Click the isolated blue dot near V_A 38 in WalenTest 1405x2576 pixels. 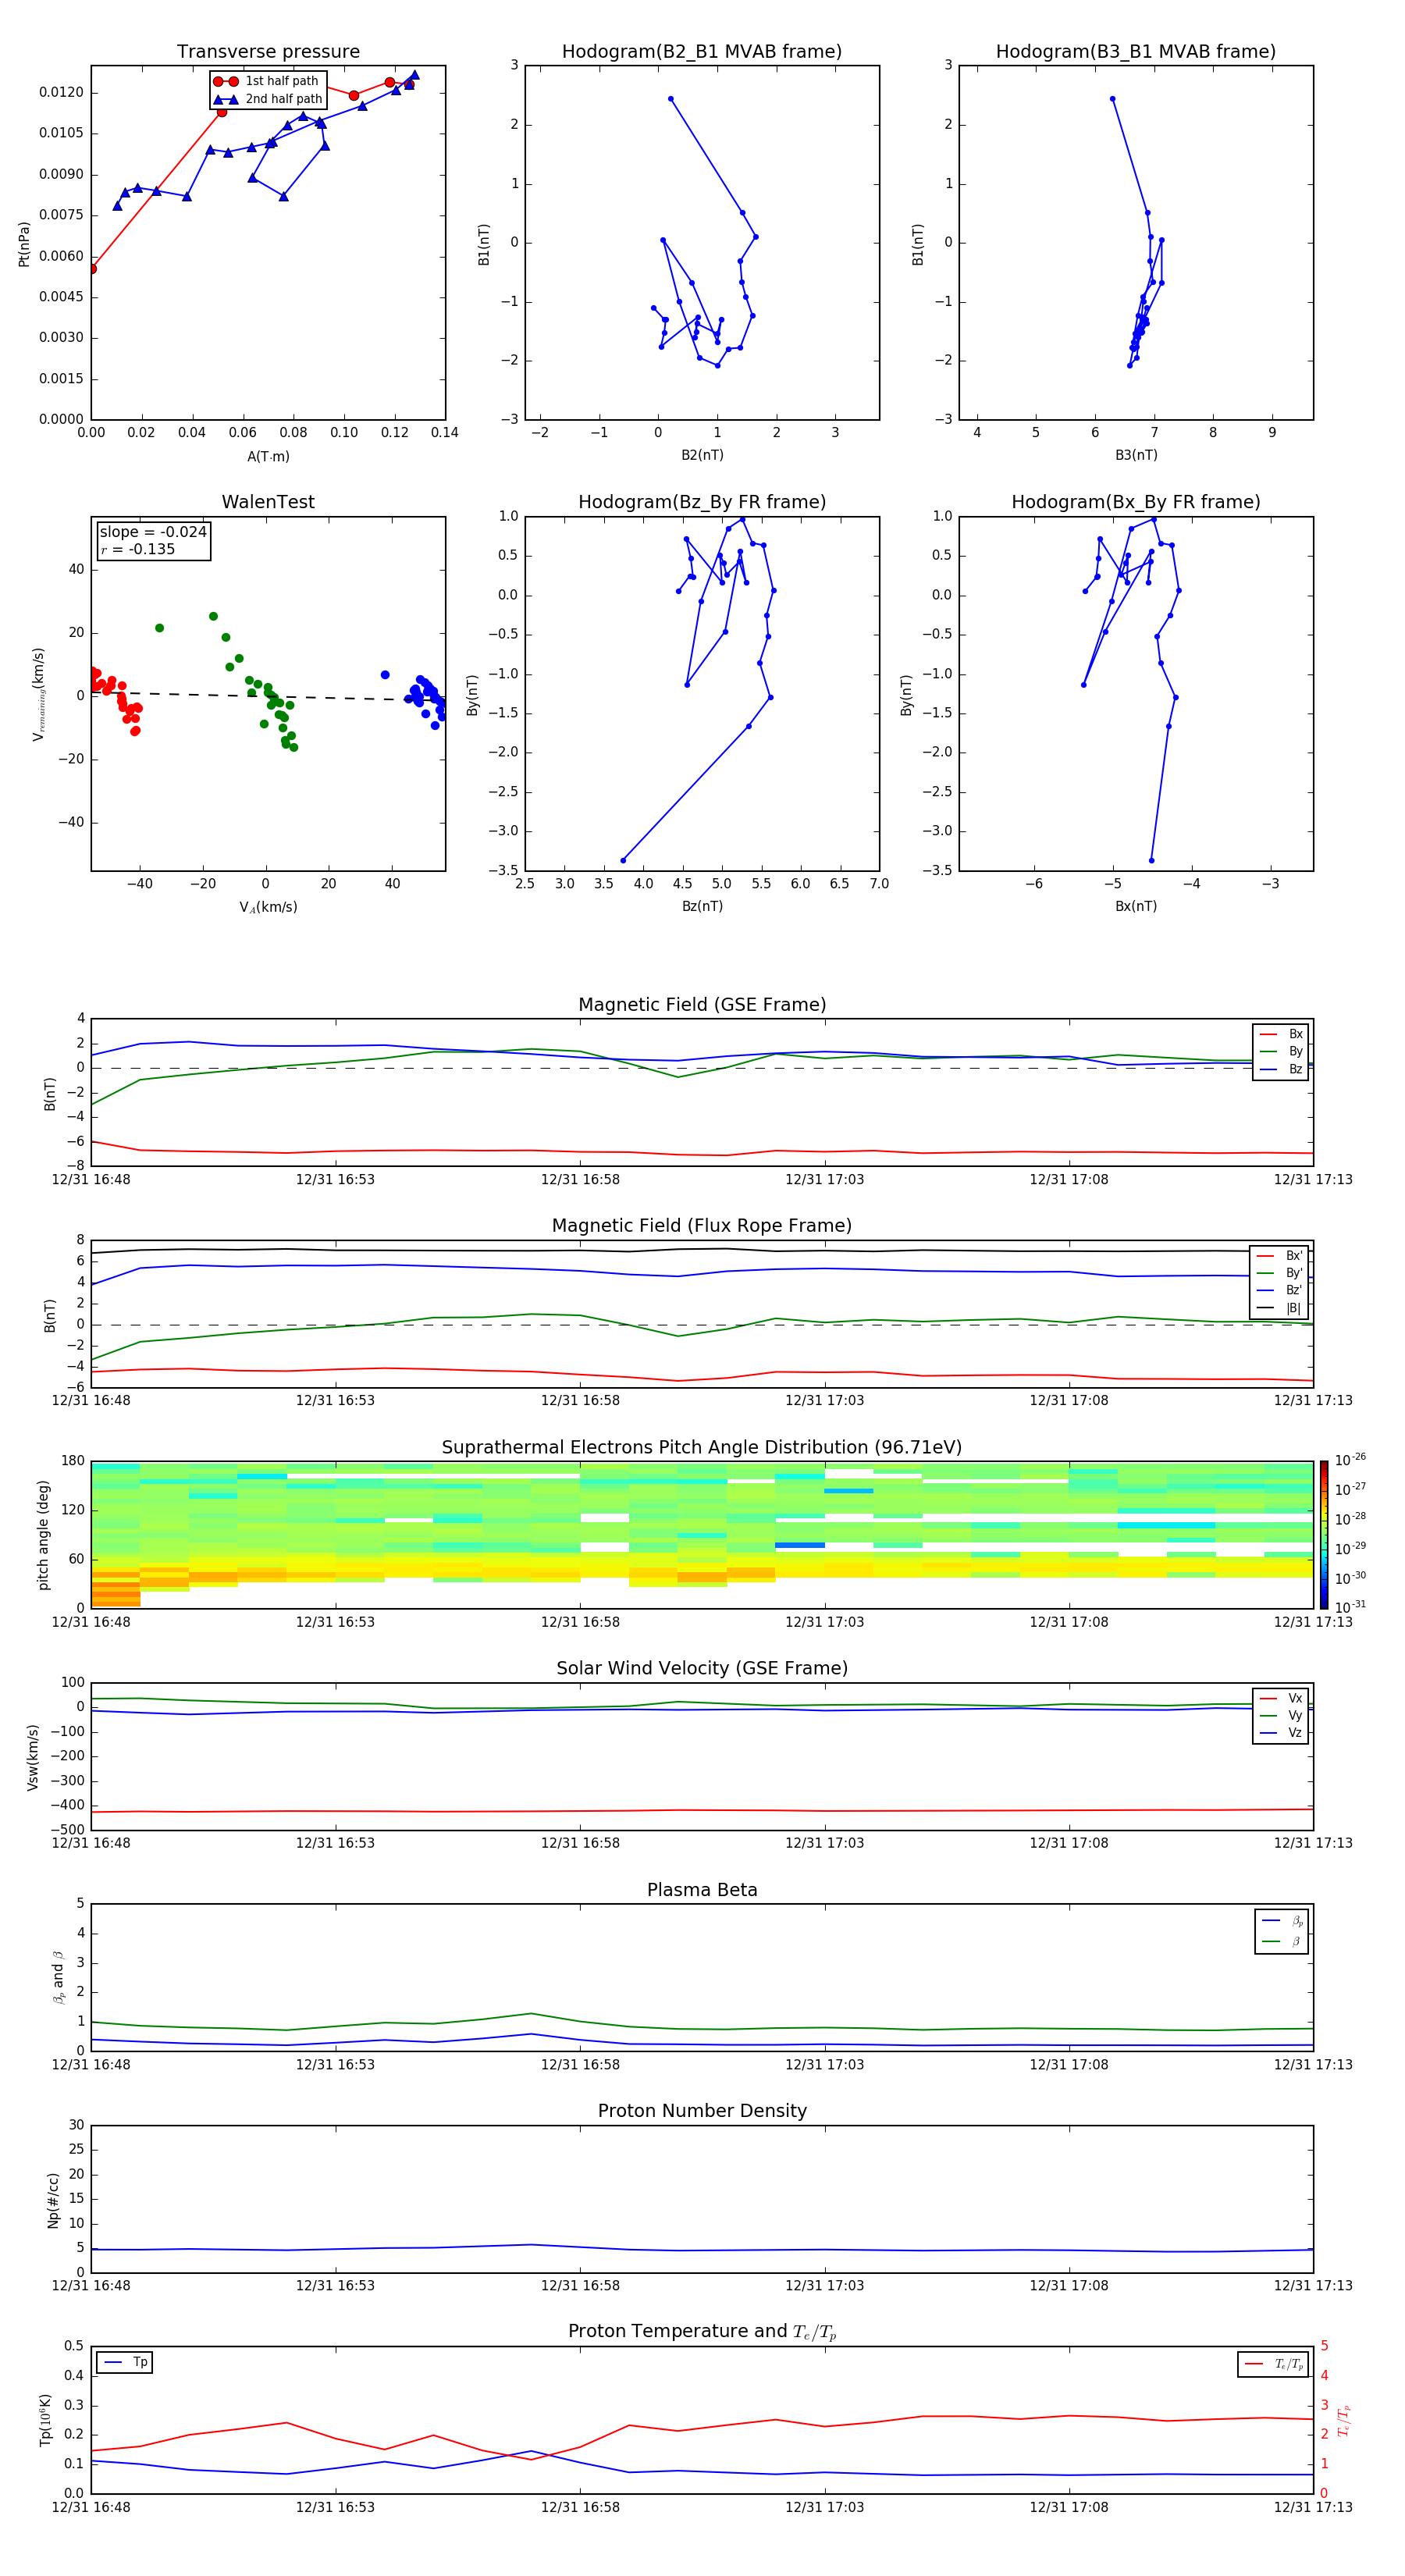[385, 675]
